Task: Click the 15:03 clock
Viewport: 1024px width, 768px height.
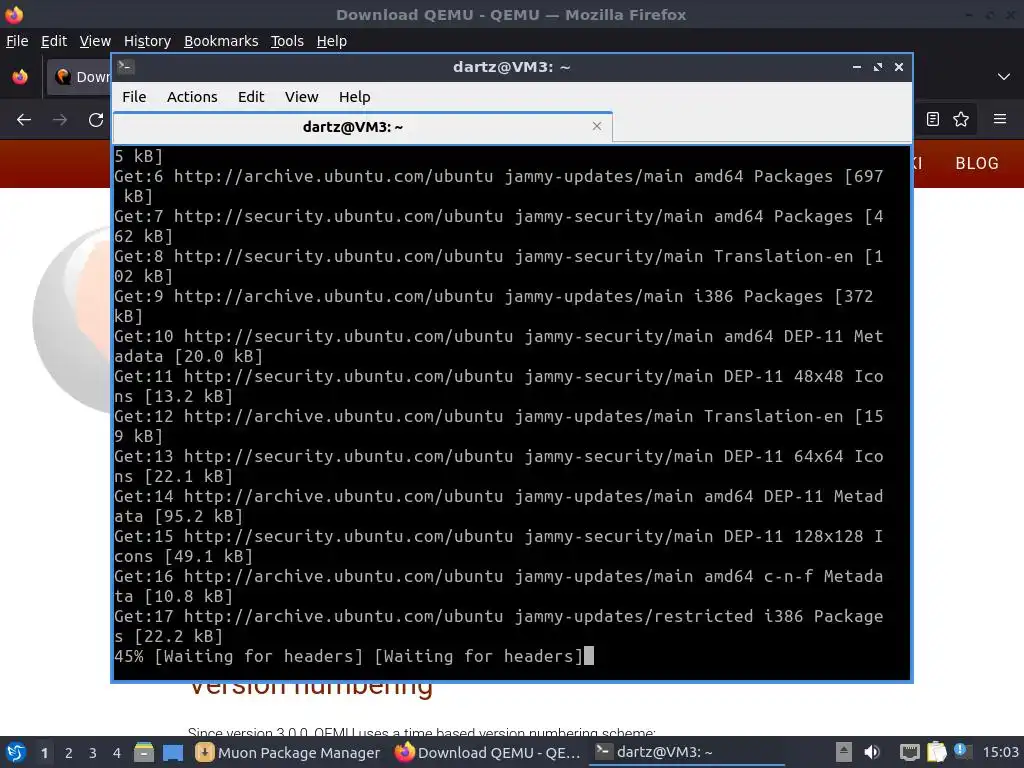Action: (1000, 752)
